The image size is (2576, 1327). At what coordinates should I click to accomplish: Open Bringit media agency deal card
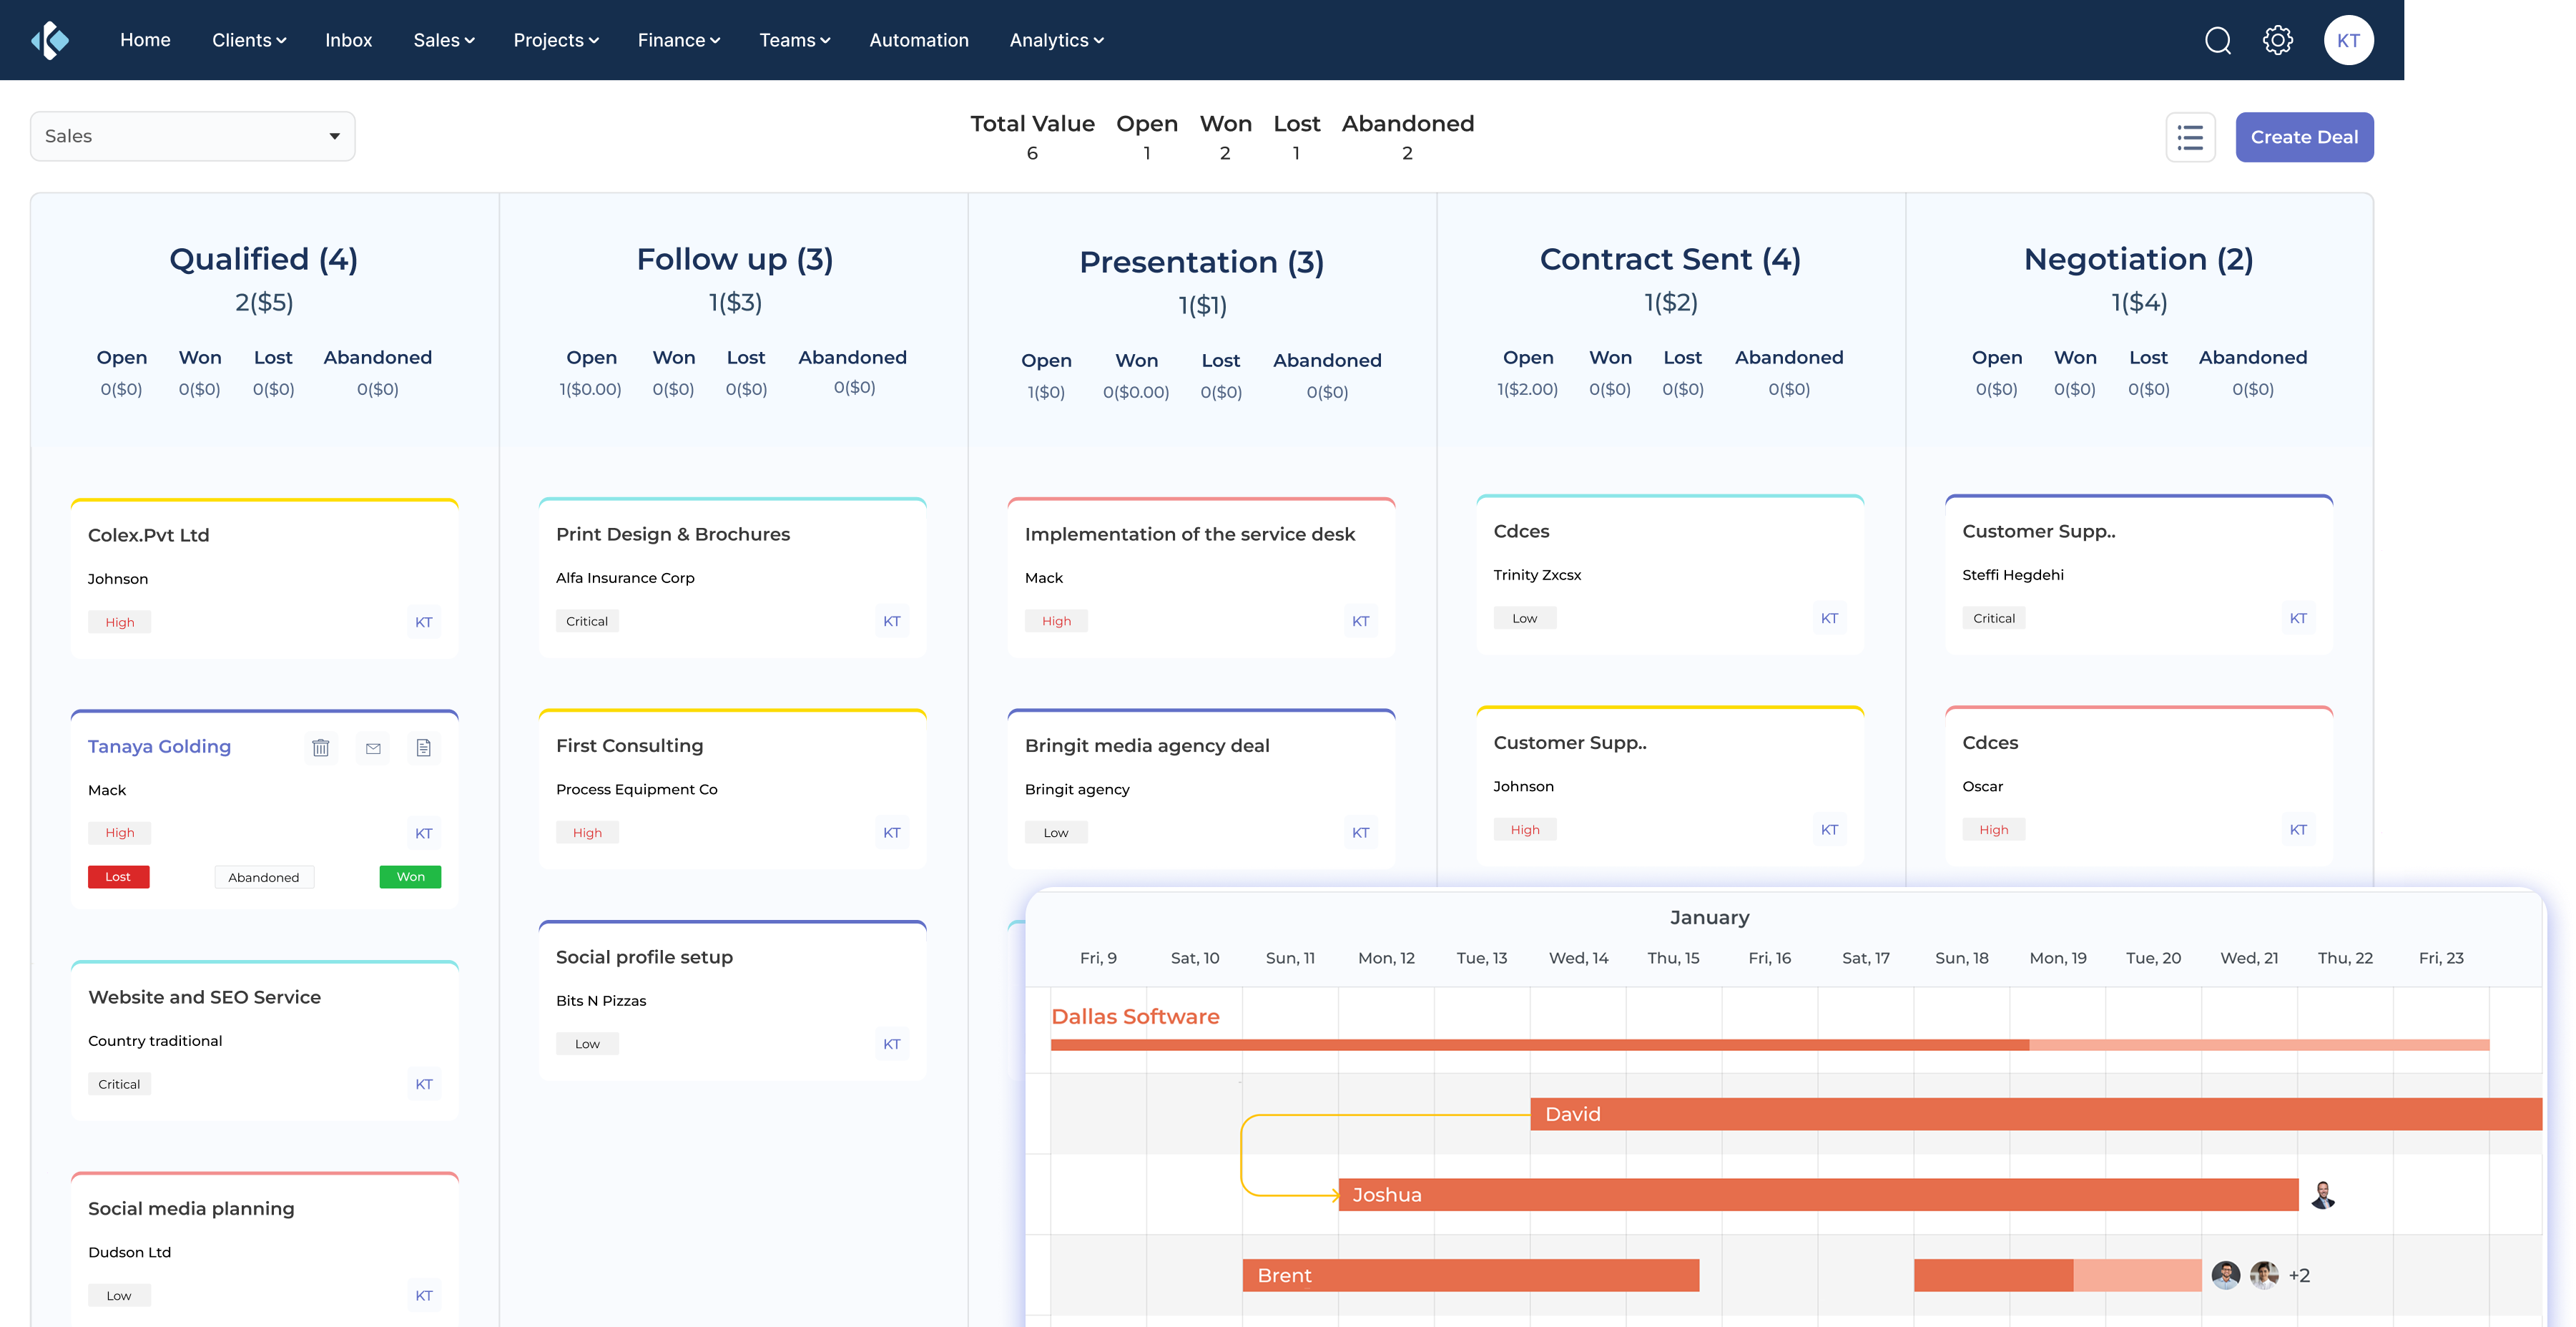1201,788
